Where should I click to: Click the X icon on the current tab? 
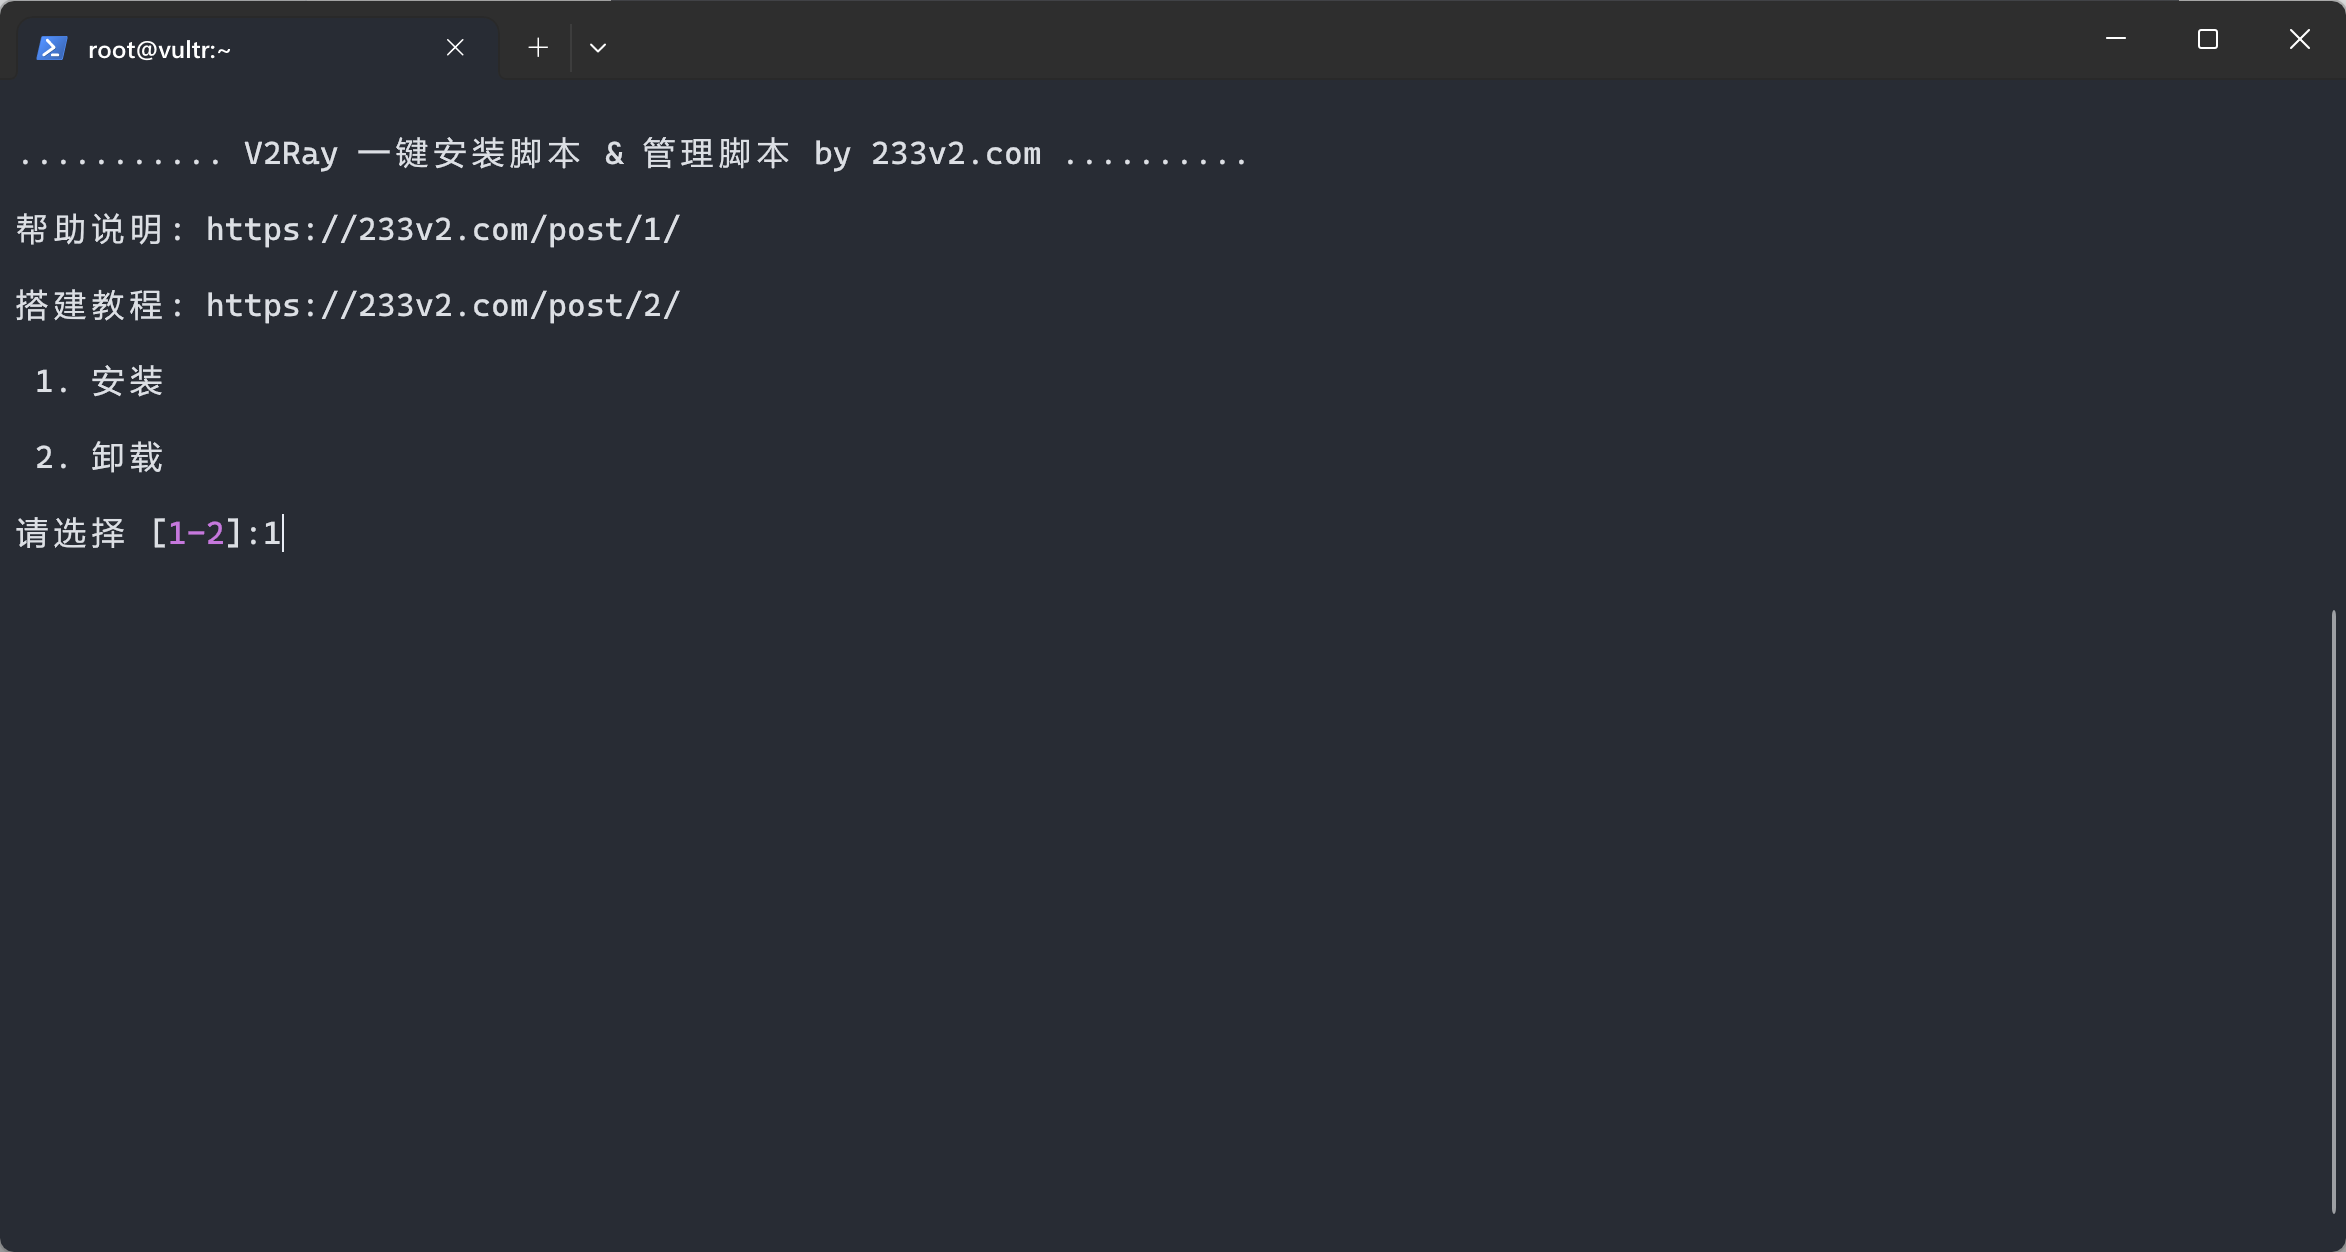pyautogui.click(x=455, y=46)
